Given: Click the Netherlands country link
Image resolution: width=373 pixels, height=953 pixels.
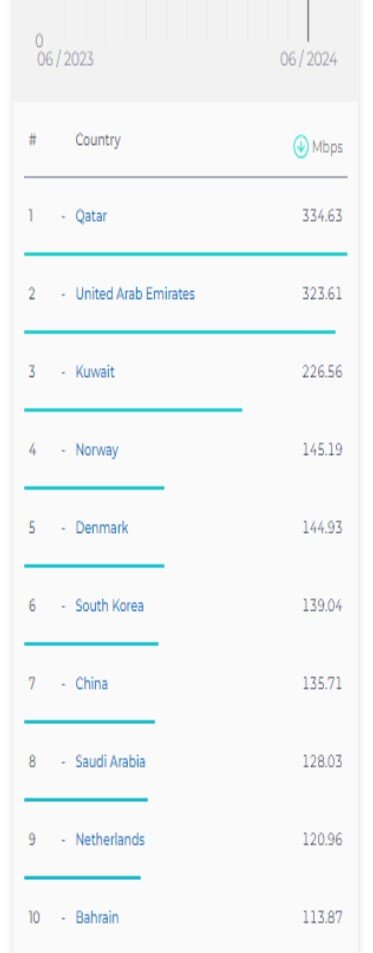Looking at the screenshot, I should pos(110,839).
